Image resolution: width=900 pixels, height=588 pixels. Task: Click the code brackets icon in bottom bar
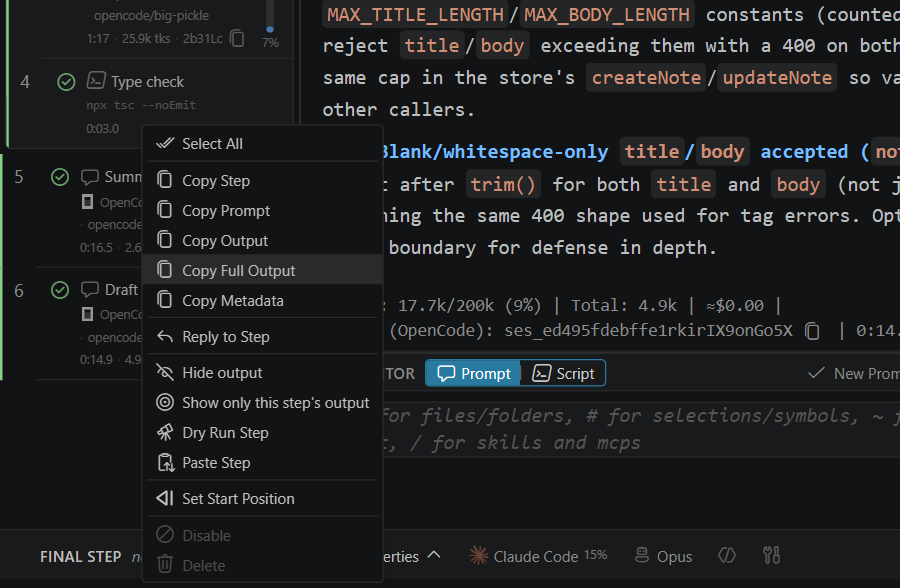click(727, 555)
